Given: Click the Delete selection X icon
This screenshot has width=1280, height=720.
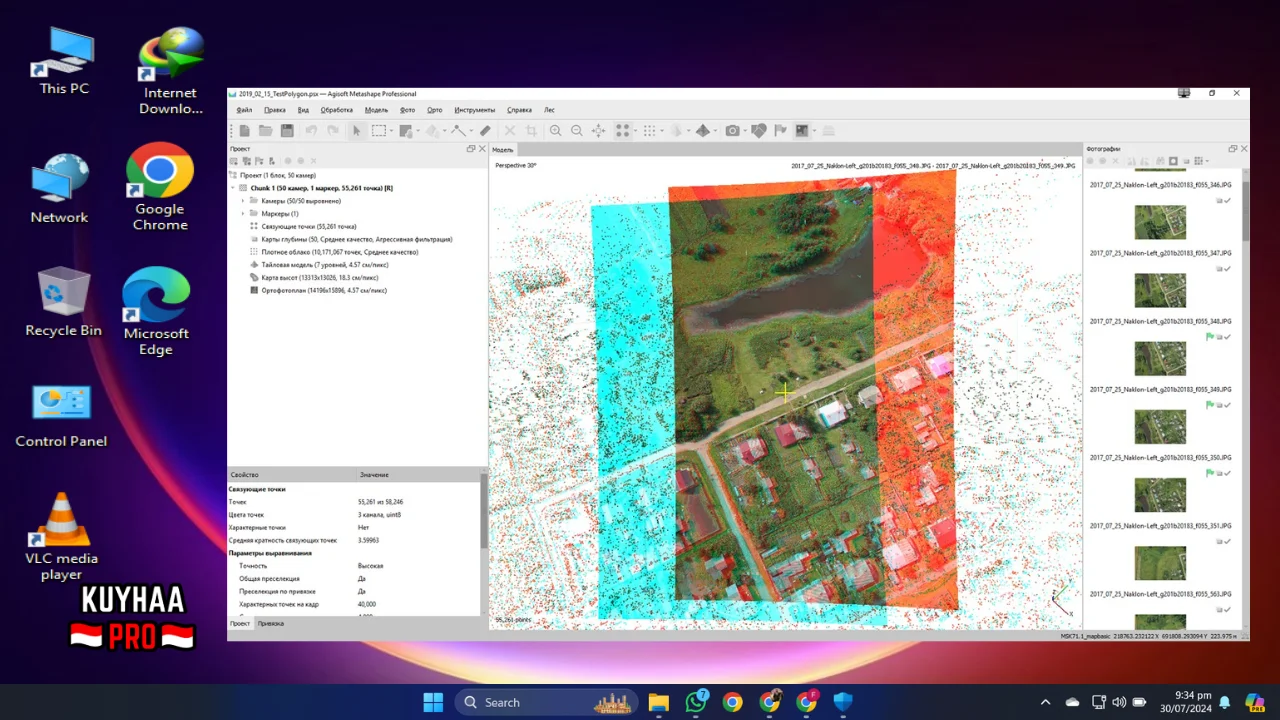Looking at the screenshot, I should point(510,130).
